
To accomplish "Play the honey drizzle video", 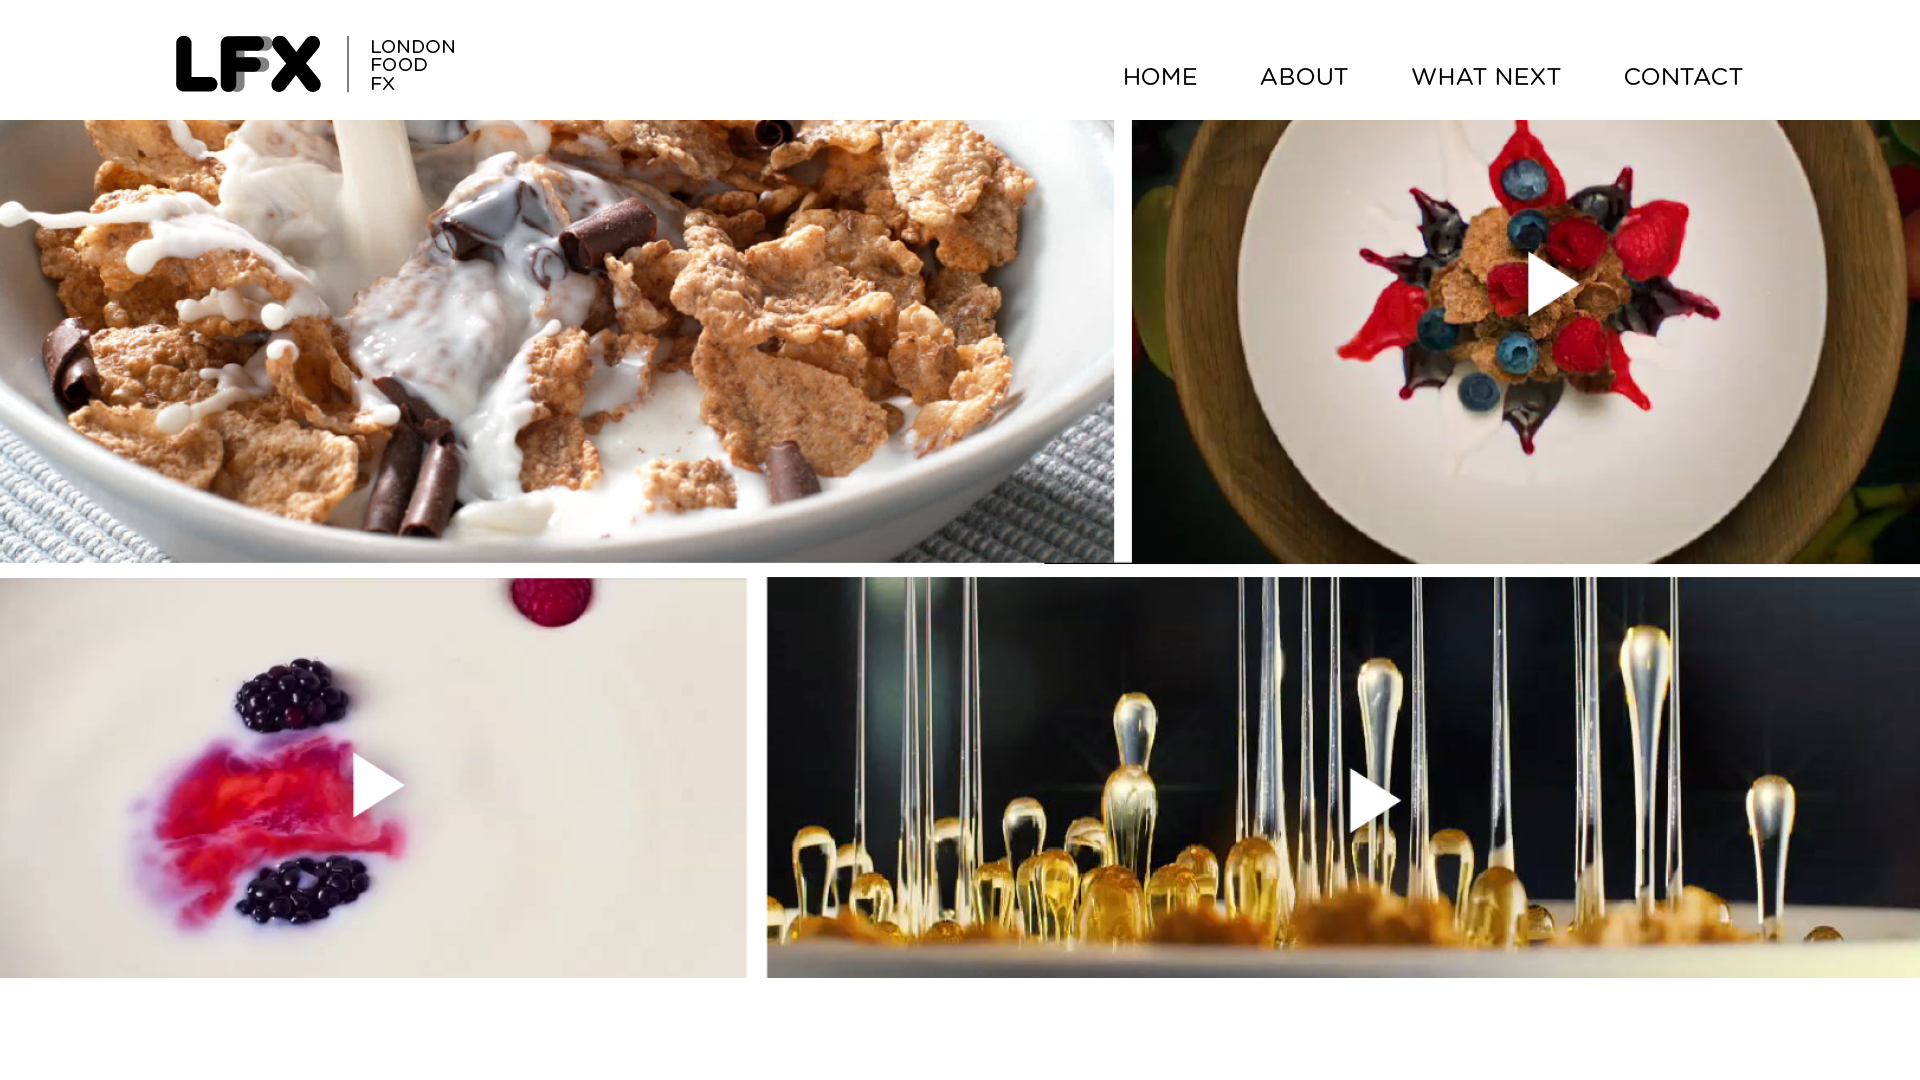I will pos(1375,800).
